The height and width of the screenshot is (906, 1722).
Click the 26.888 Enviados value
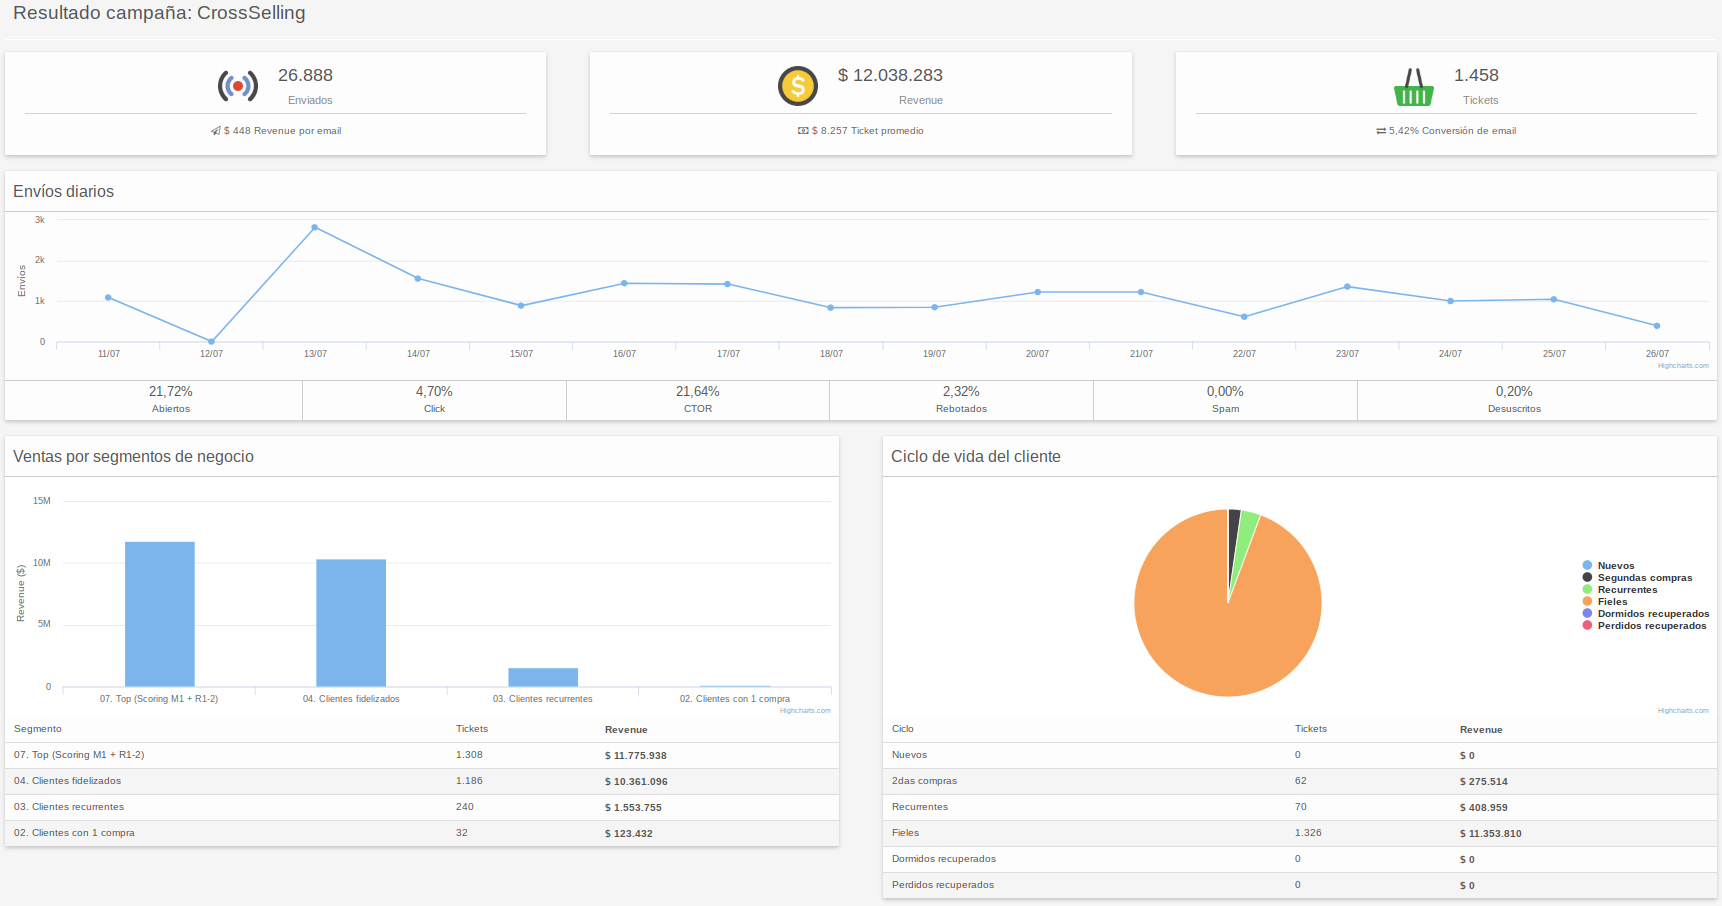click(x=305, y=76)
